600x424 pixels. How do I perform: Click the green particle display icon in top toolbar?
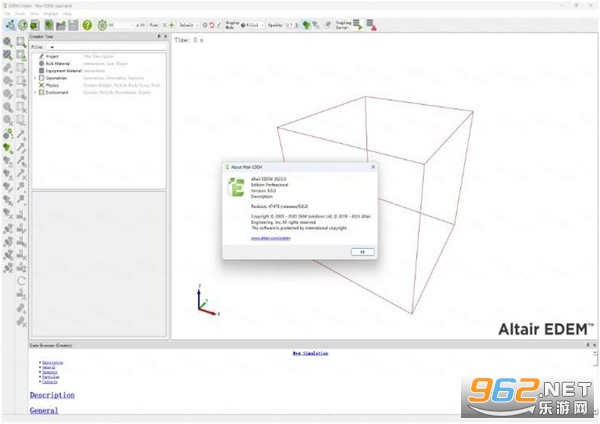(x=306, y=25)
